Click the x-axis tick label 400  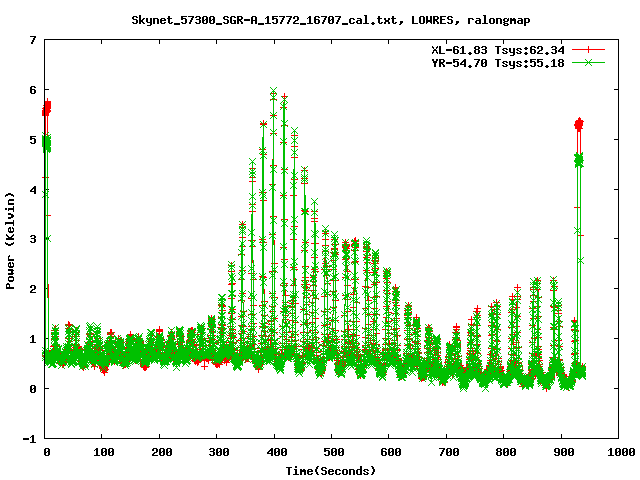click(x=276, y=452)
